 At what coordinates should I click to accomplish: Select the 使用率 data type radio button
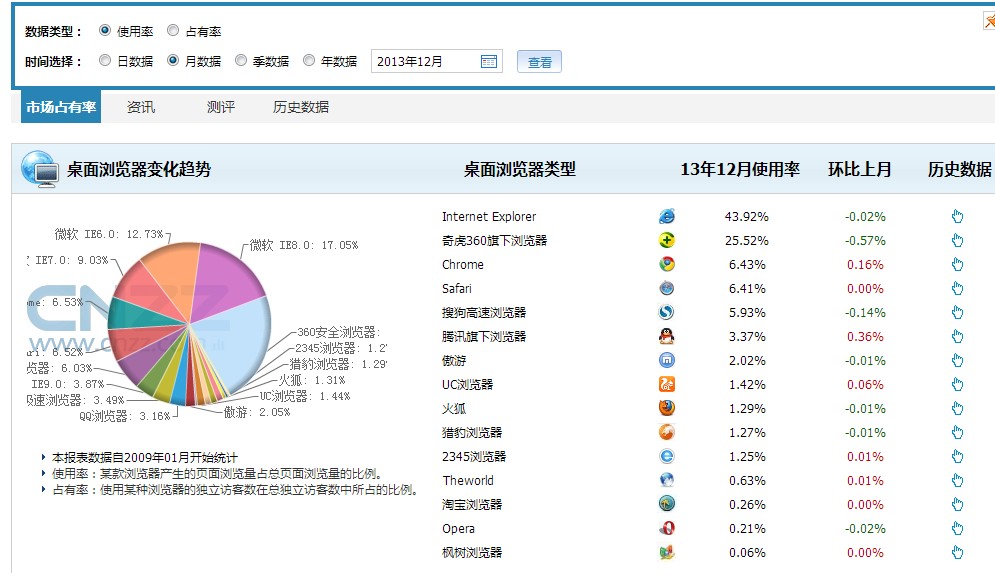point(105,30)
